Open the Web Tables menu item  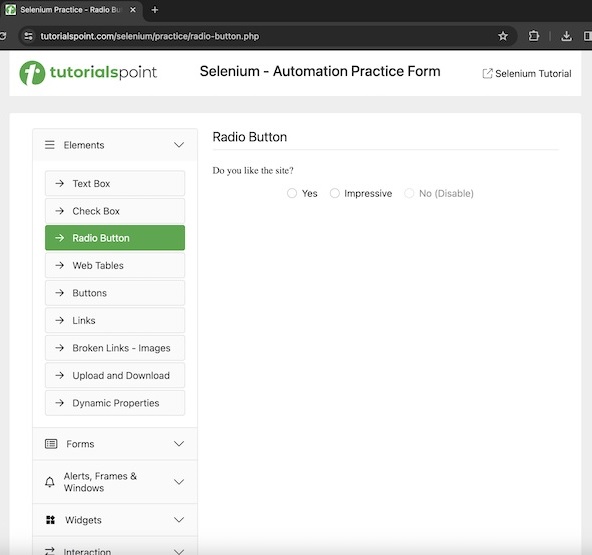click(115, 265)
